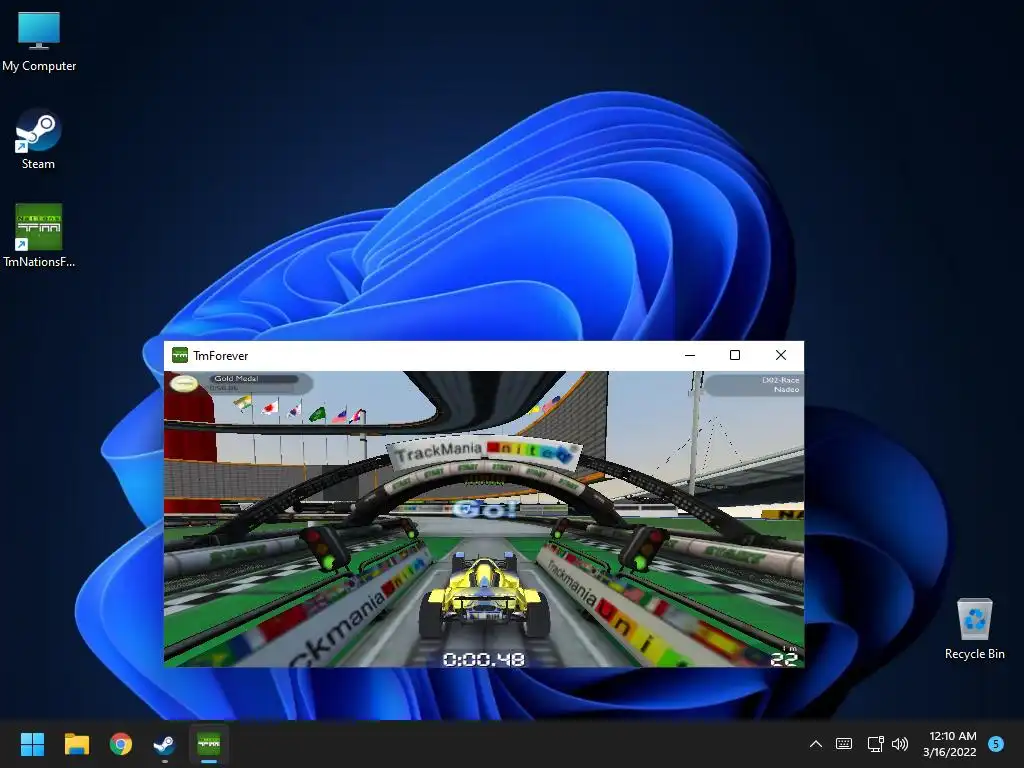Open the My Computer desktop icon
The height and width of the screenshot is (768, 1024).
39,42
